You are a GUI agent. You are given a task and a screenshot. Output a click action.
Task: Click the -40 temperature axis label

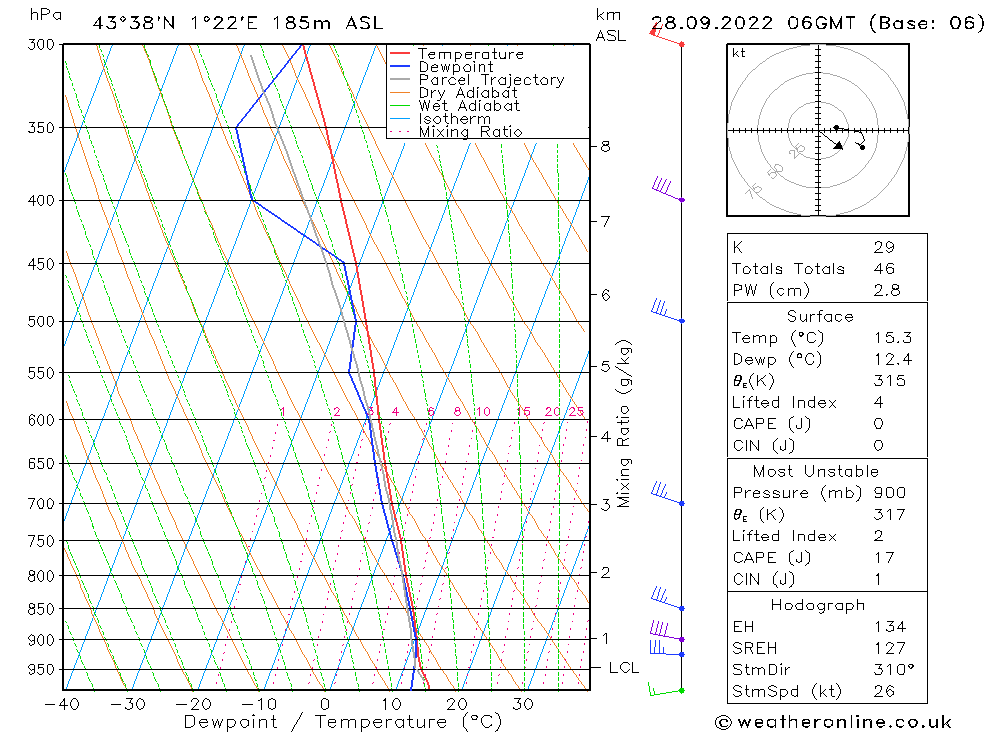pyautogui.click(x=62, y=704)
